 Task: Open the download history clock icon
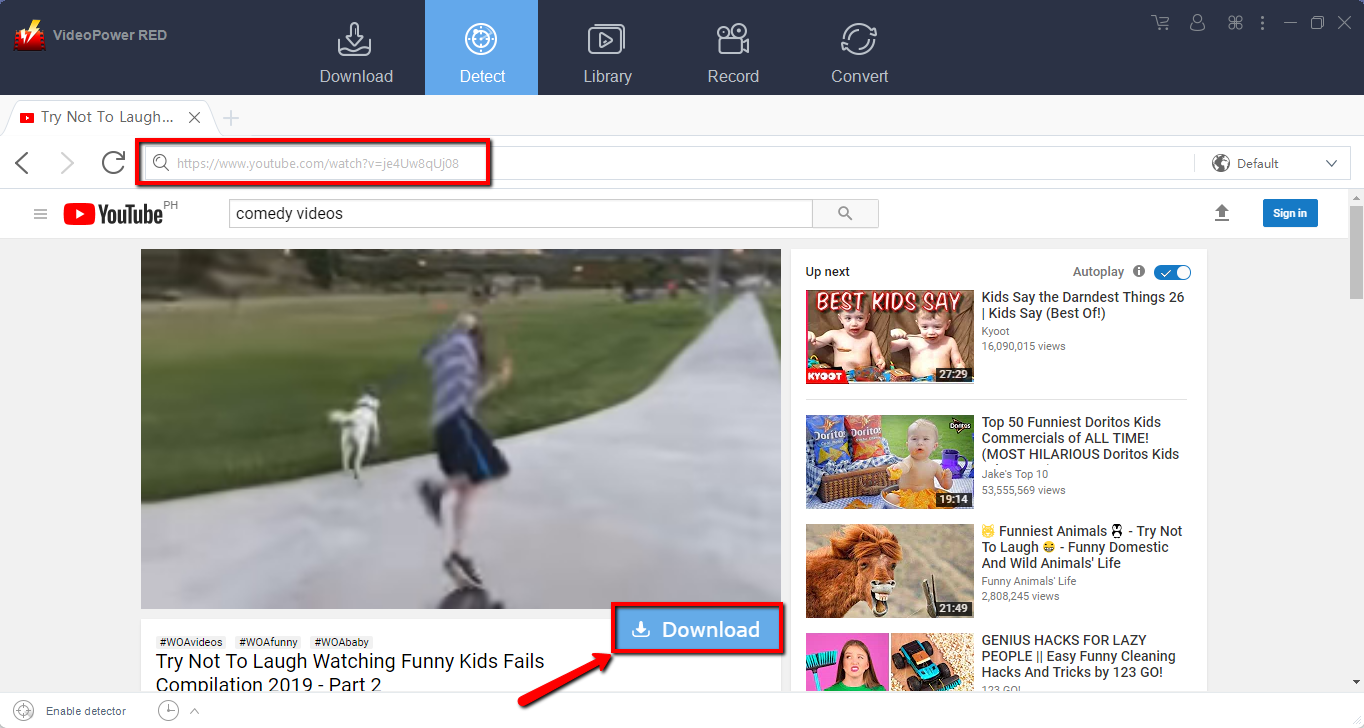coord(168,711)
